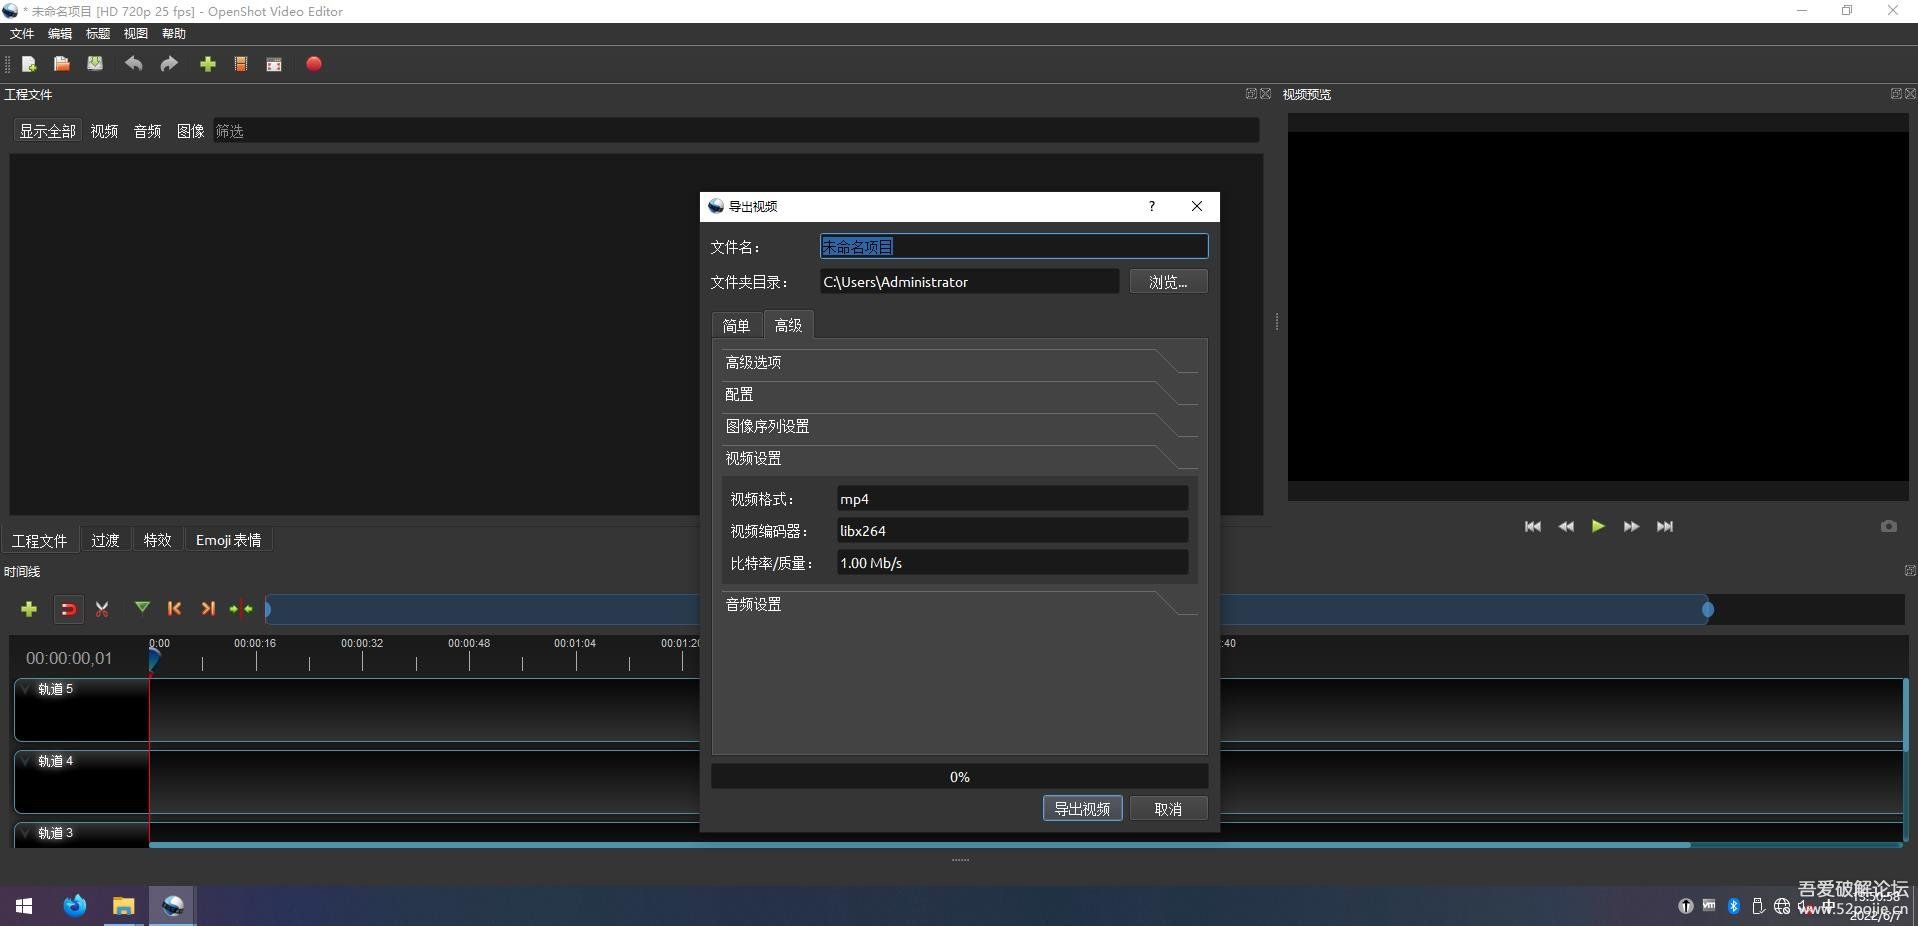Click the Save Project icon
1918x926 pixels.
point(95,64)
